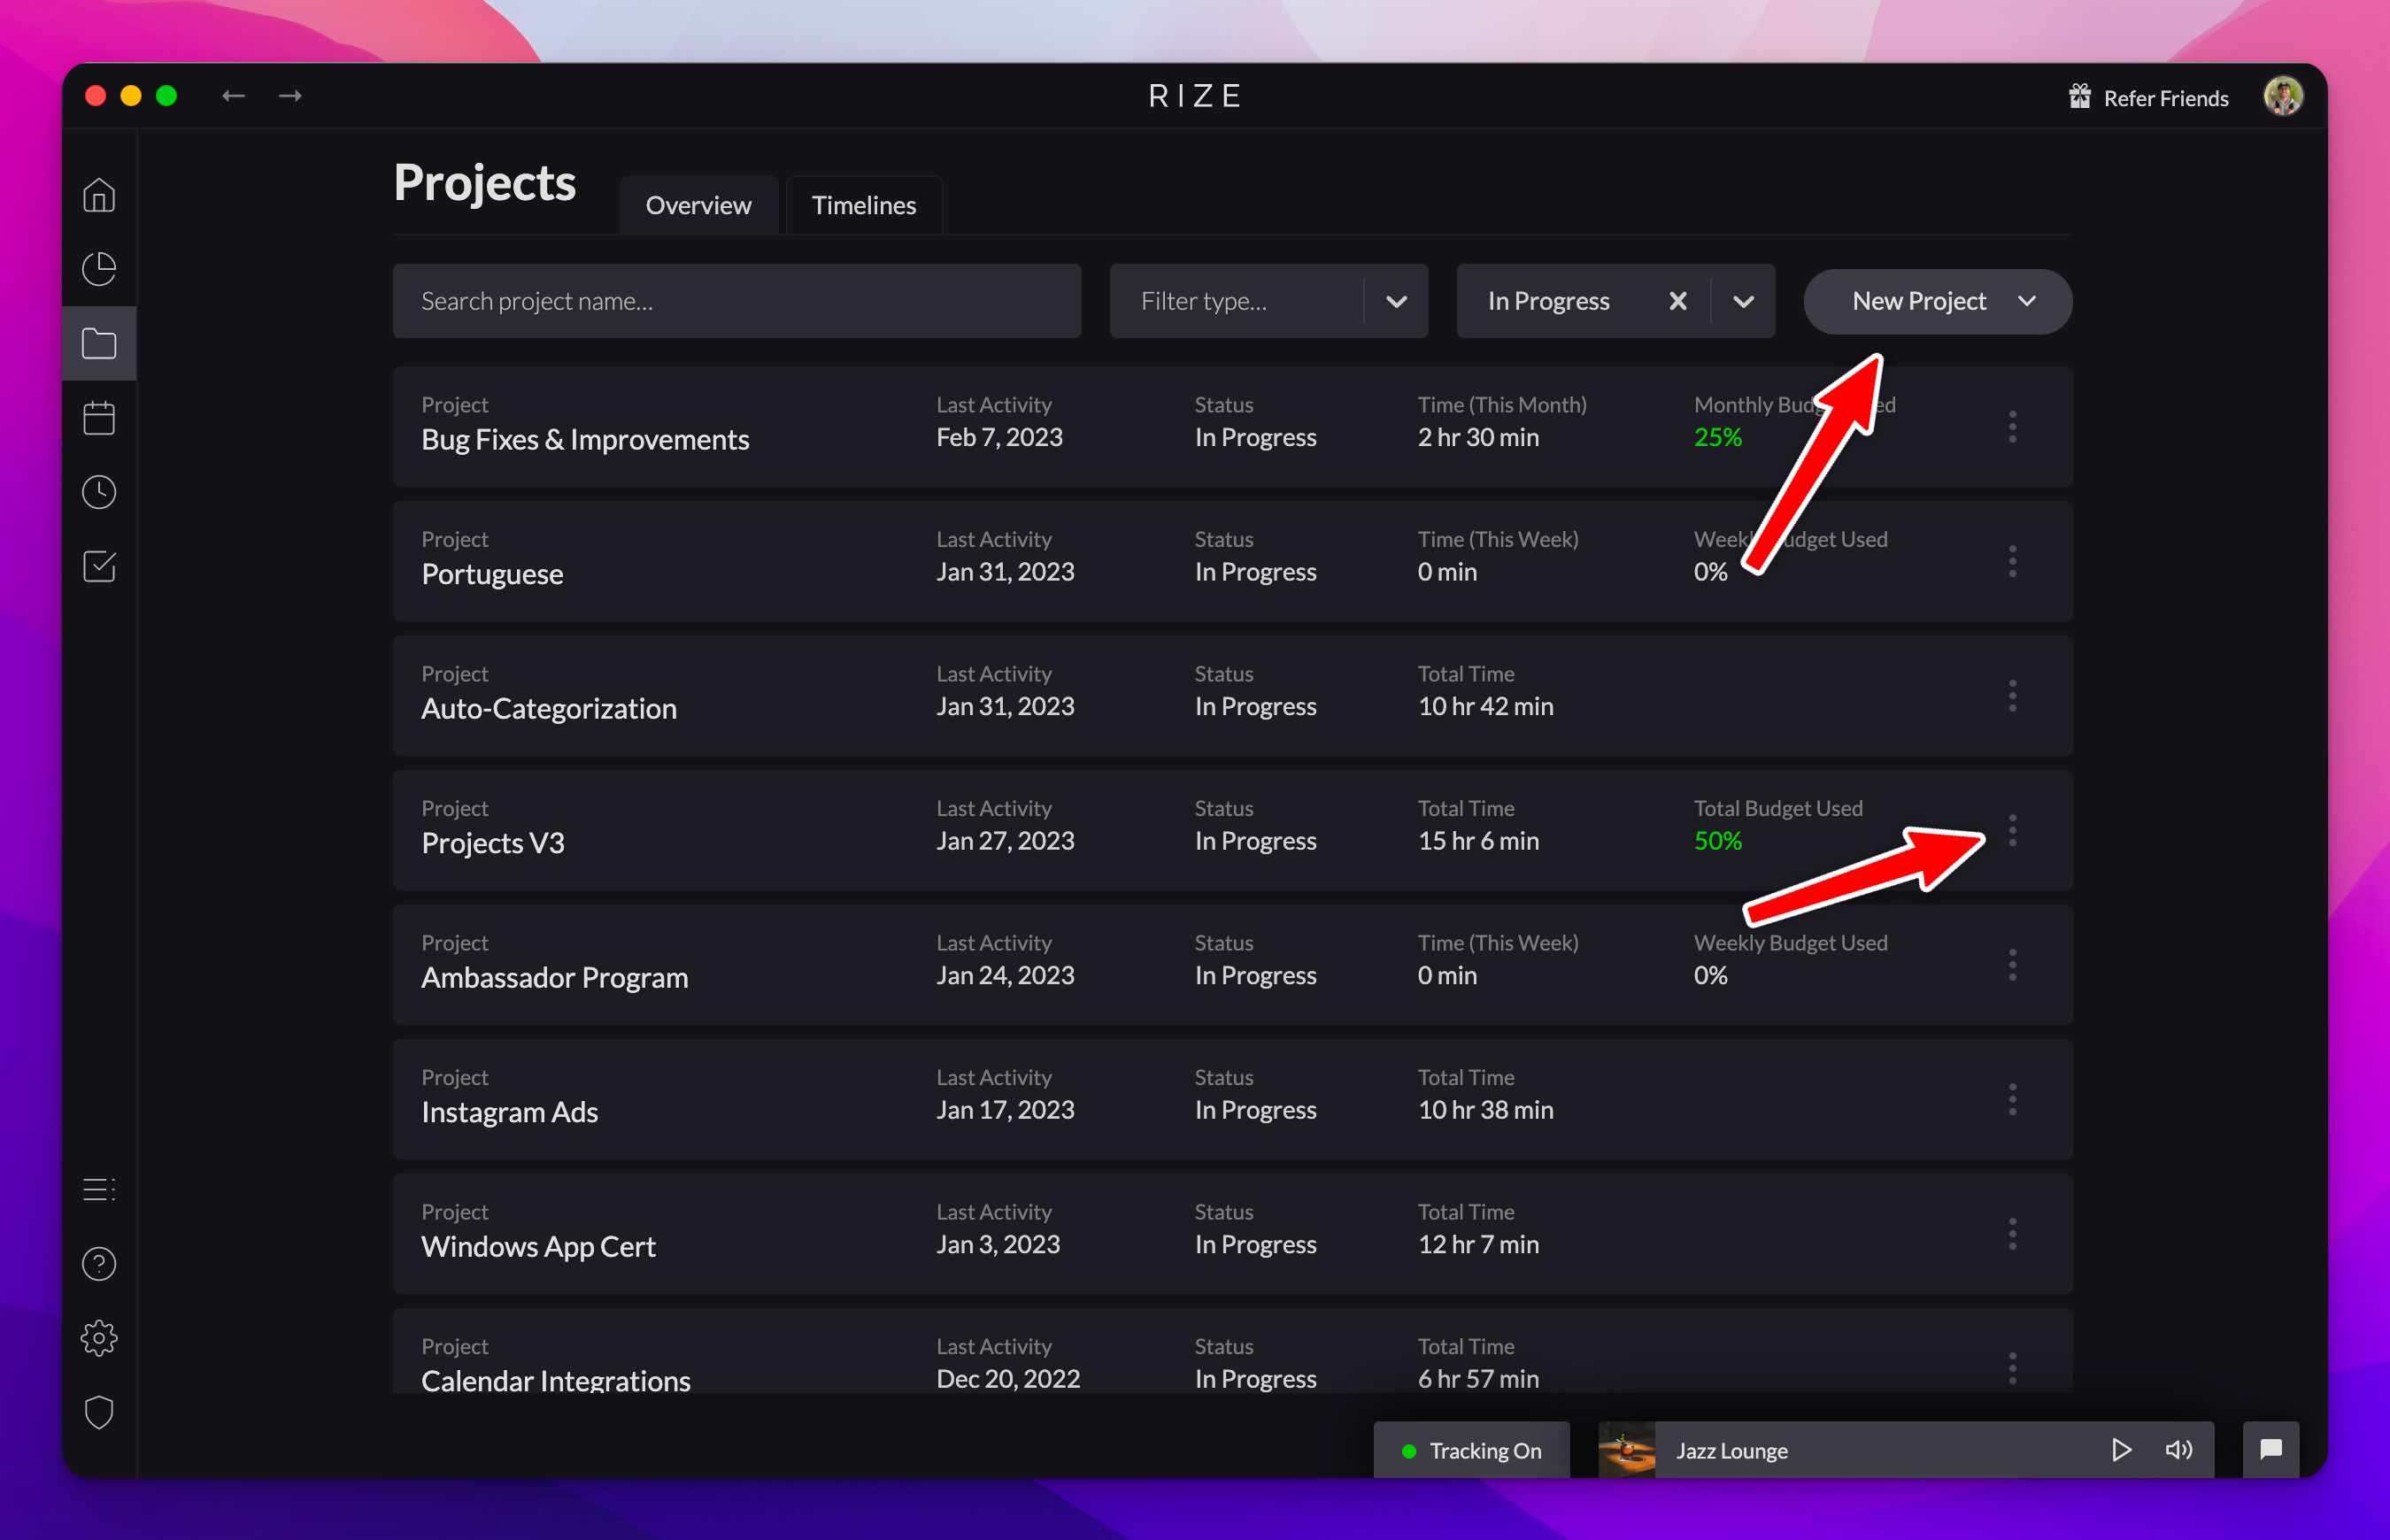Open the checkmark tasks sidebar icon
Viewport: 2390px width, 1540px height.
99,566
